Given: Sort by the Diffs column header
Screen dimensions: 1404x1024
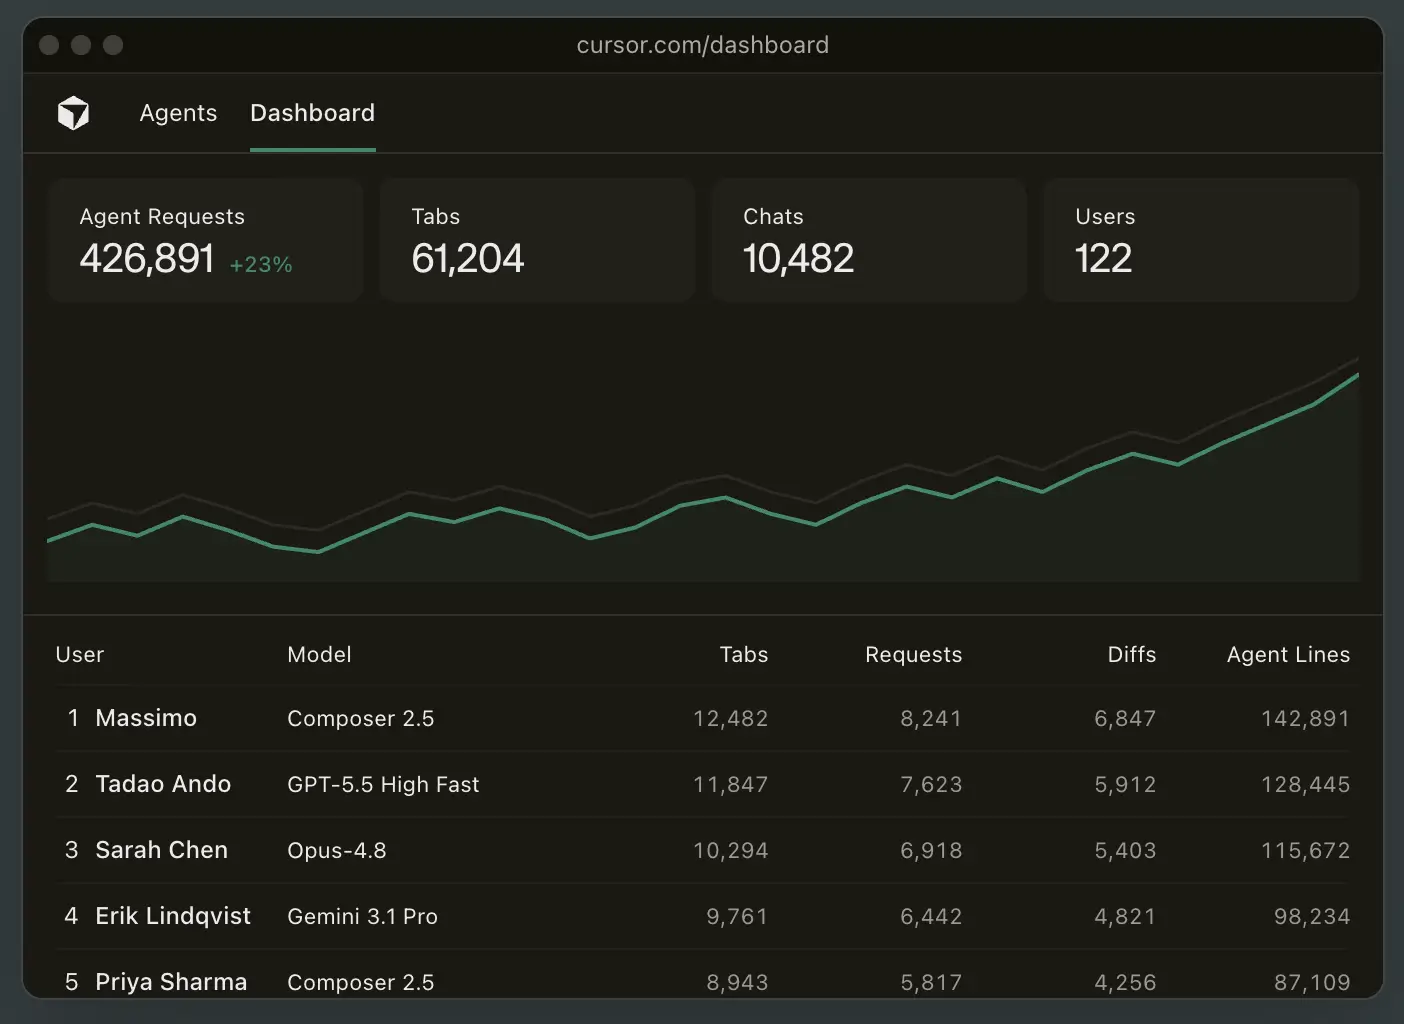Looking at the screenshot, I should coord(1131,655).
